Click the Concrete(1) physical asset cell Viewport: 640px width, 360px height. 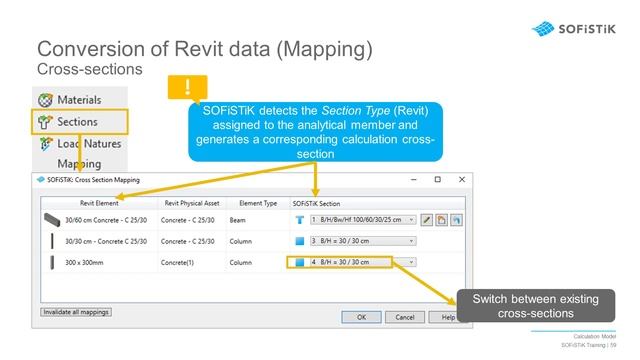tap(177, 262)
